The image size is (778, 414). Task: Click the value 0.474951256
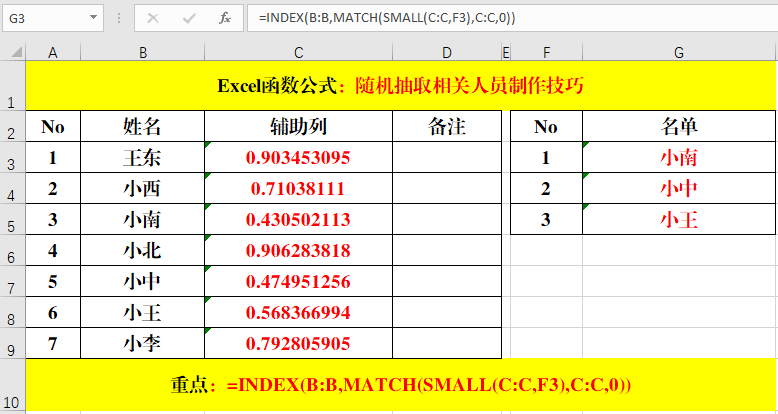(x=298, y=281)
